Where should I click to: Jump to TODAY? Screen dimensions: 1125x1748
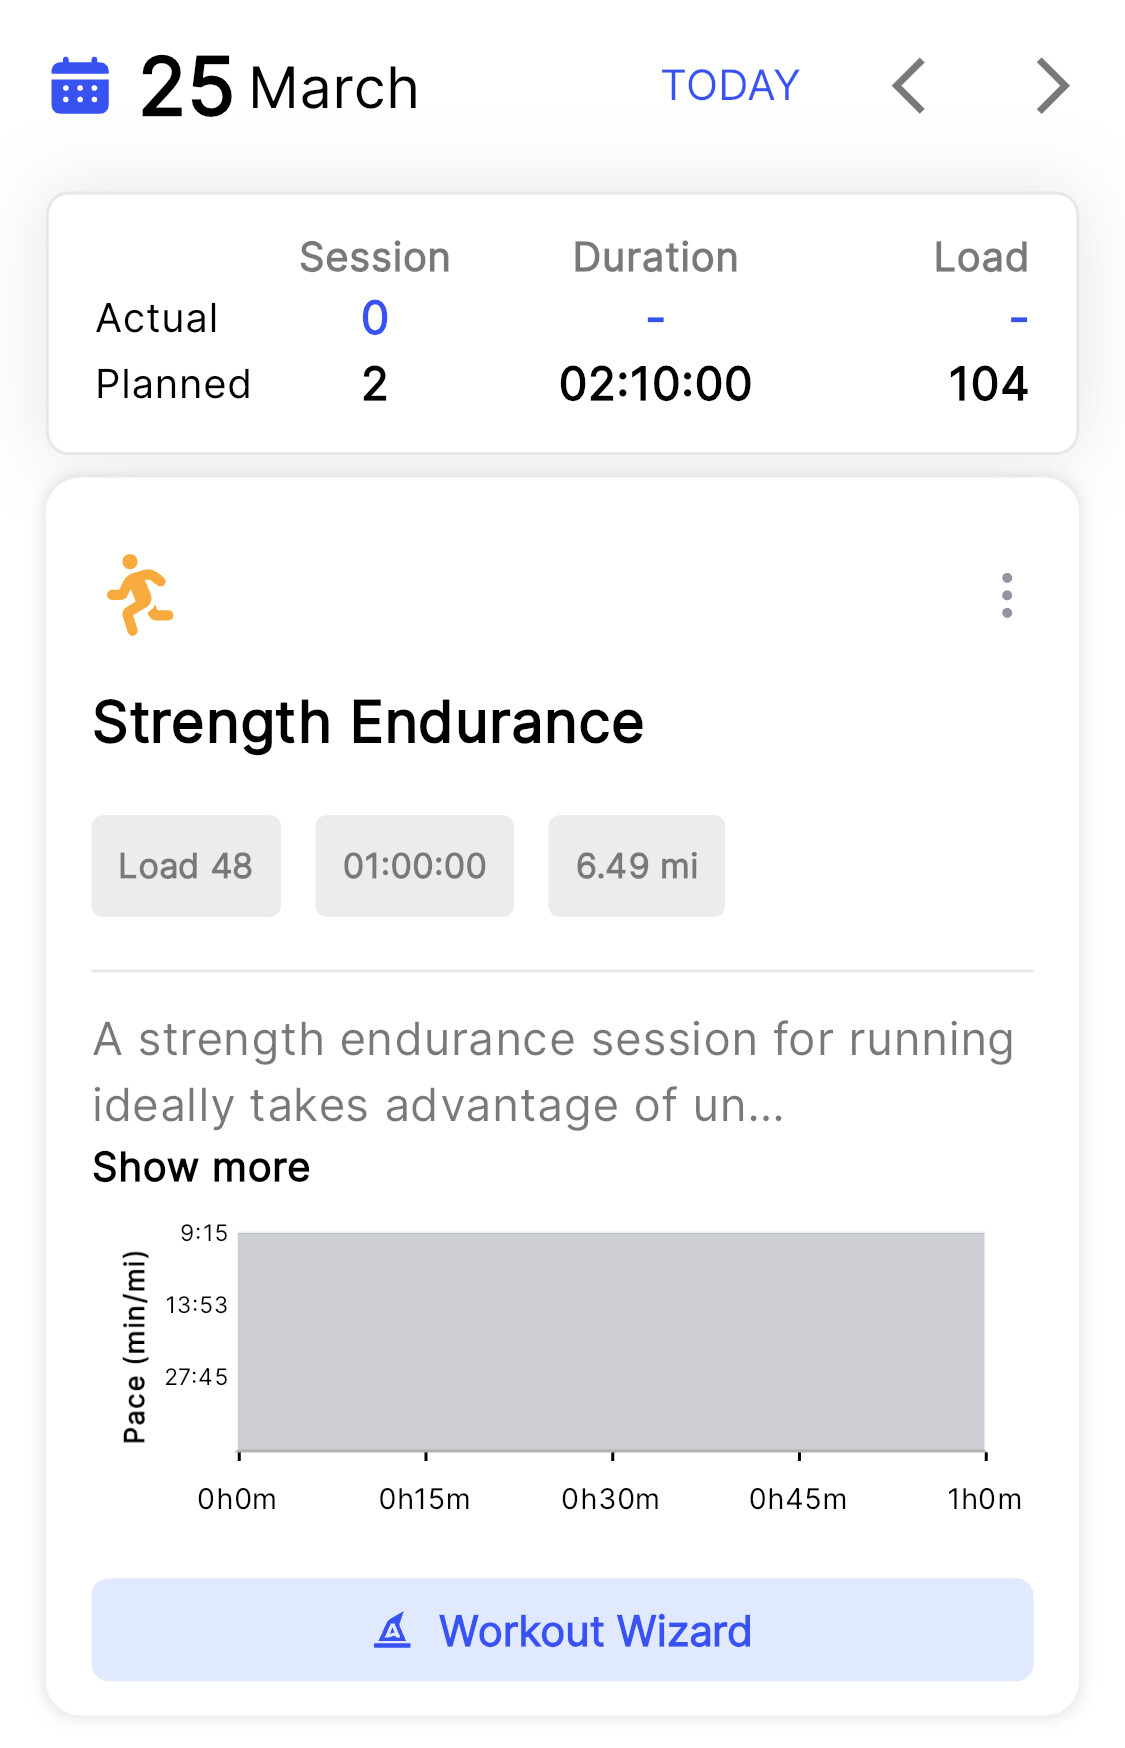pos(730,86)
